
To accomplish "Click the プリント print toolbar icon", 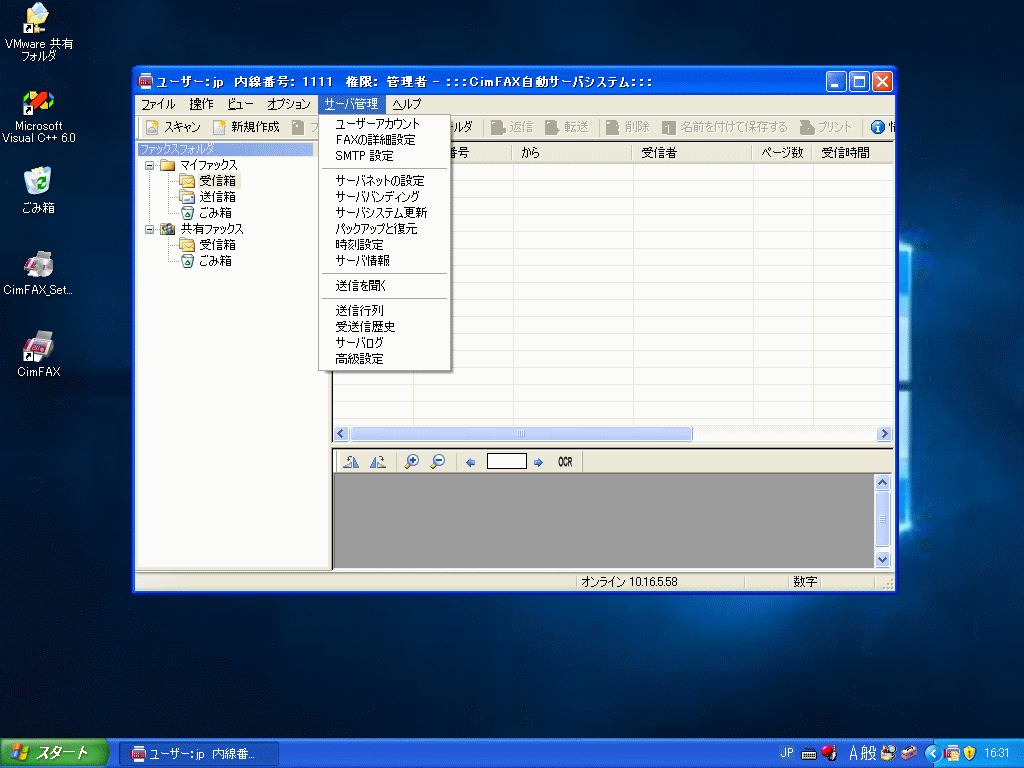I will pos(807,127).
